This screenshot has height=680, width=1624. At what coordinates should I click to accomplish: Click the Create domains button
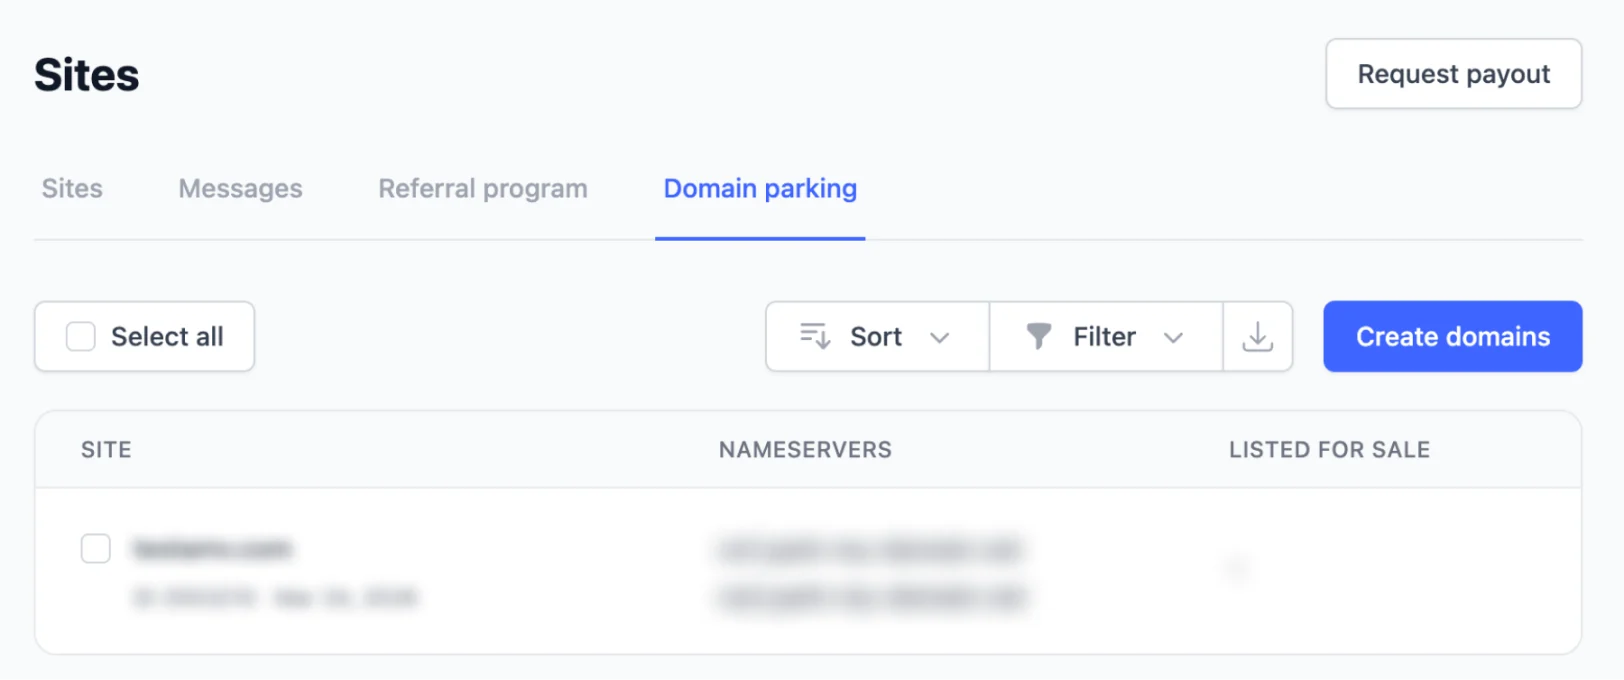(x=1452, y=337)
